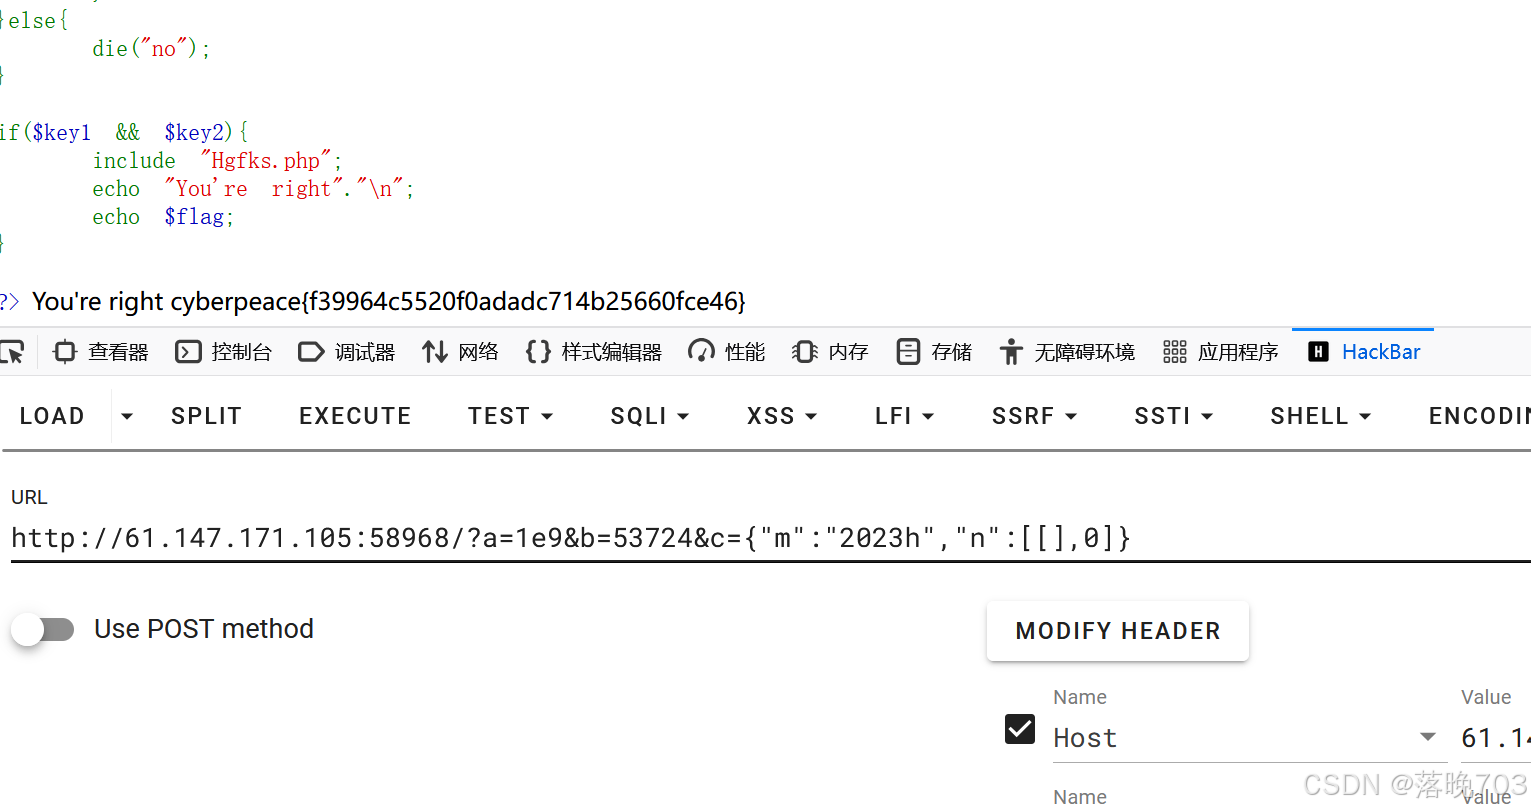The image size is (1531, 811).
Task: Expand the SQLI payload dropdown
Action: point(649,415)
